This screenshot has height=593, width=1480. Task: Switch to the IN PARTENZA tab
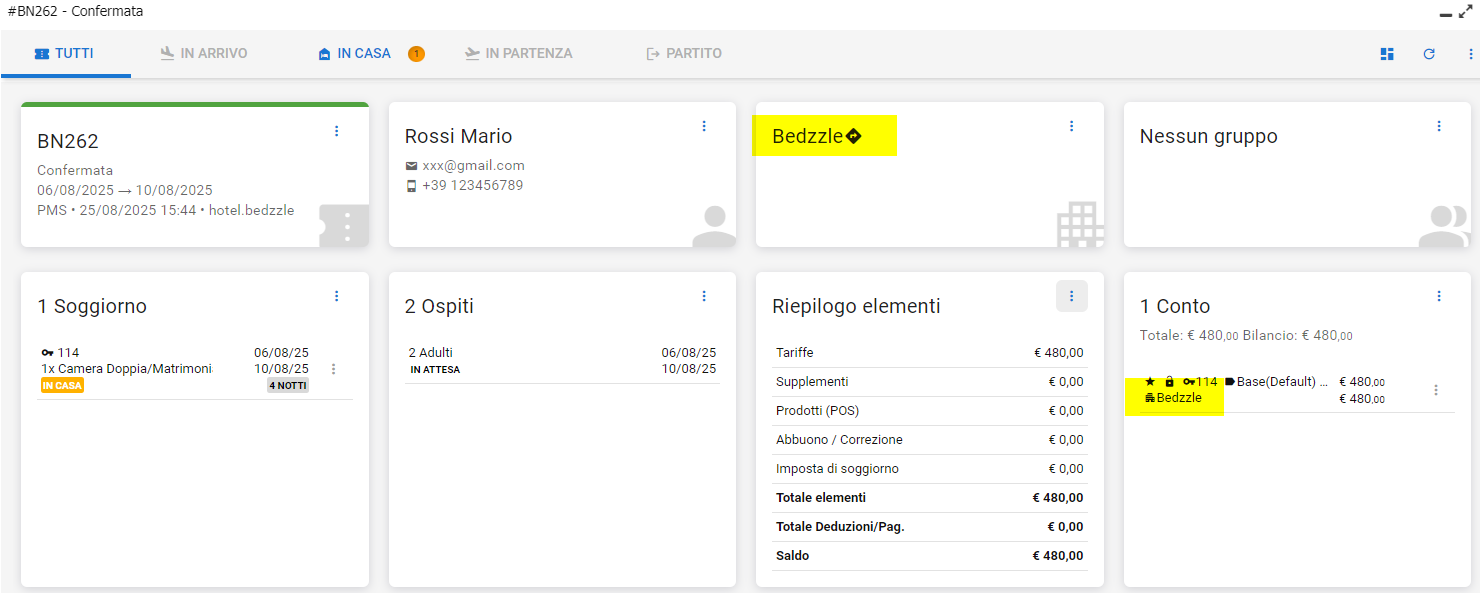pyautogui.click(x=518, y=54)
